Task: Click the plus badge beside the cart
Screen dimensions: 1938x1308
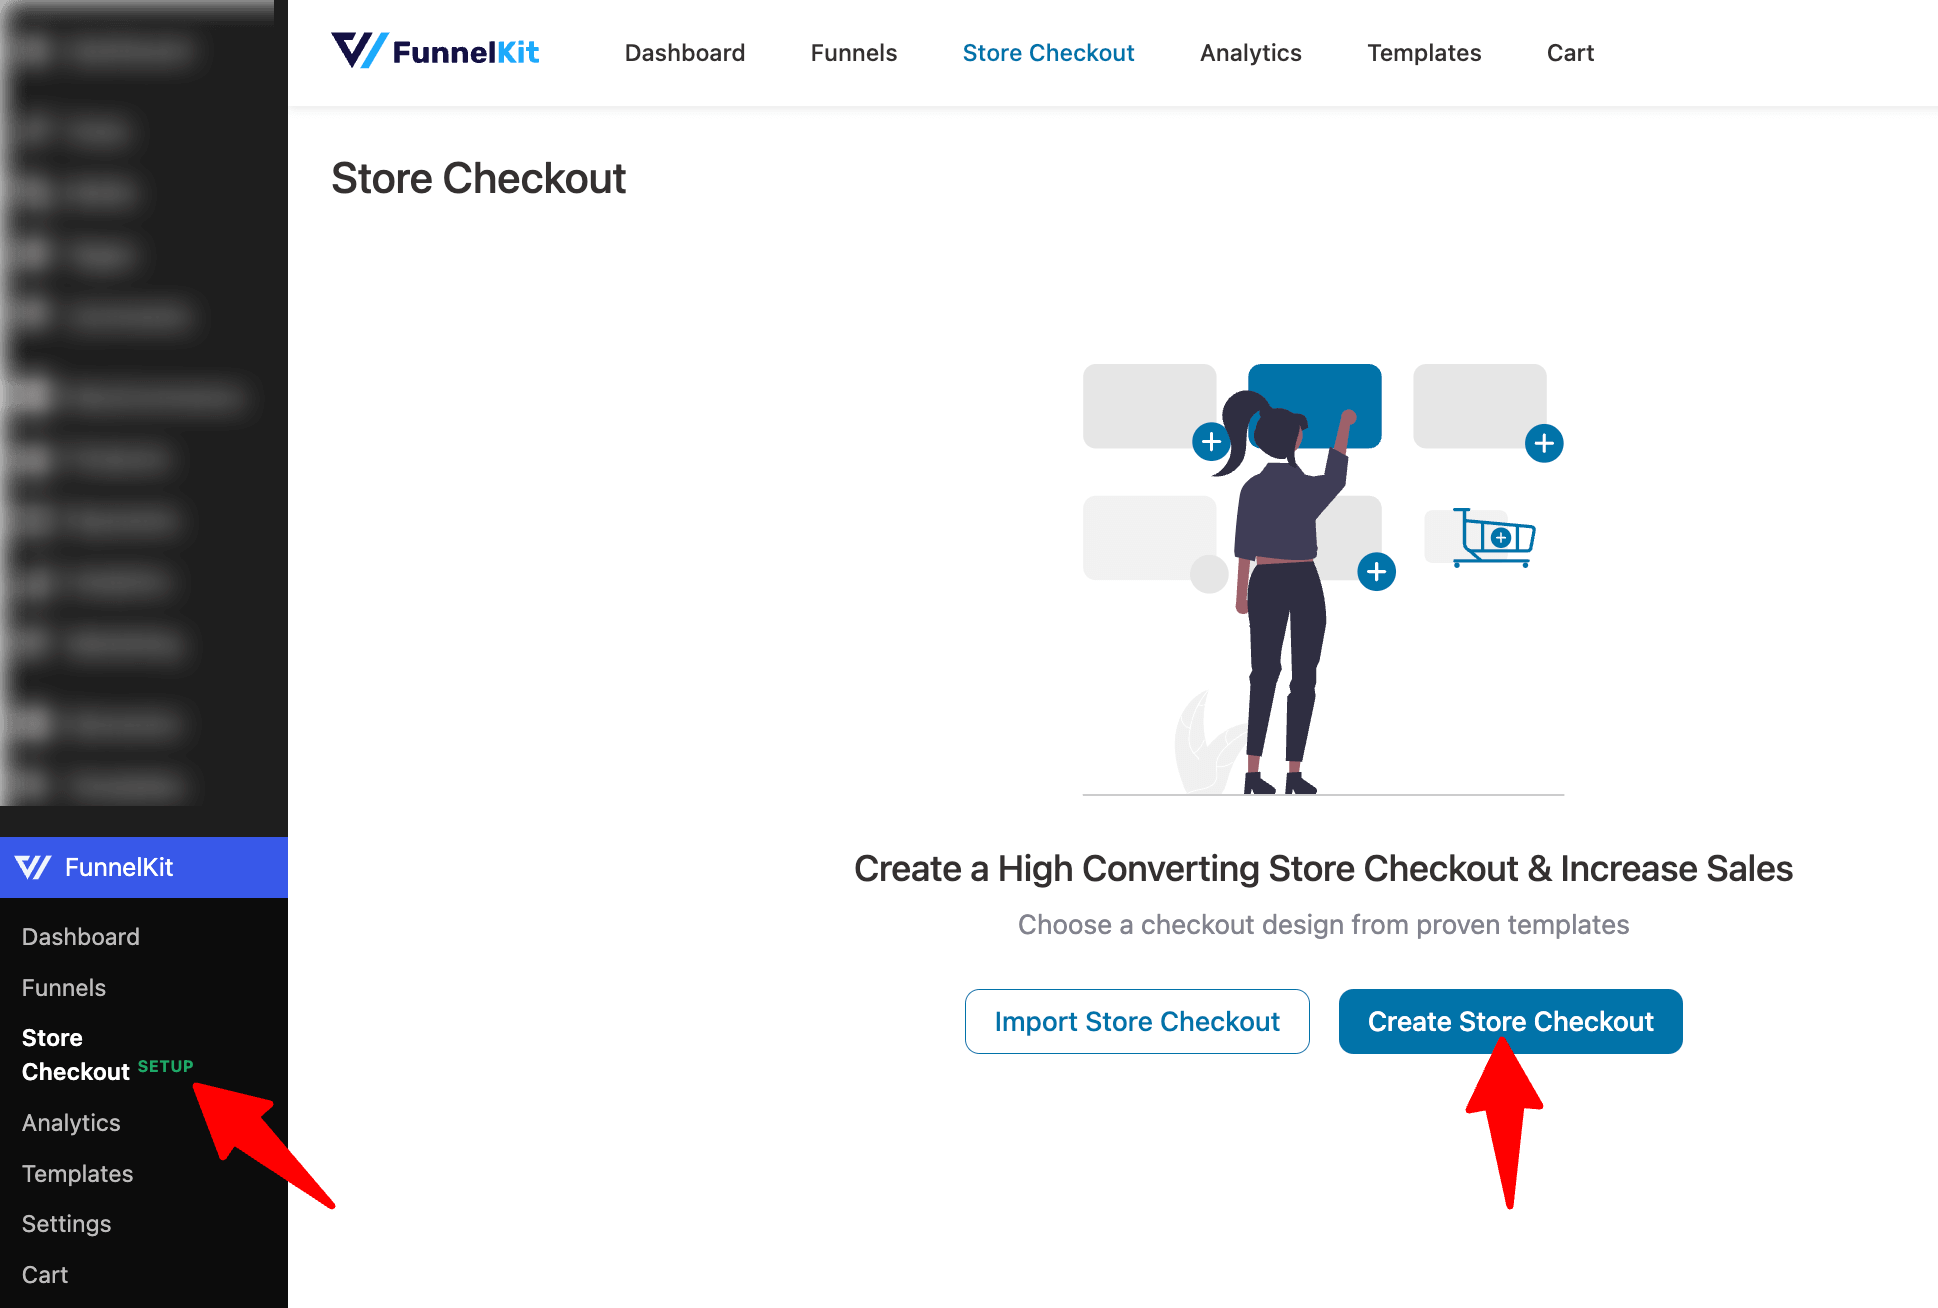Action: [1544, 443]
